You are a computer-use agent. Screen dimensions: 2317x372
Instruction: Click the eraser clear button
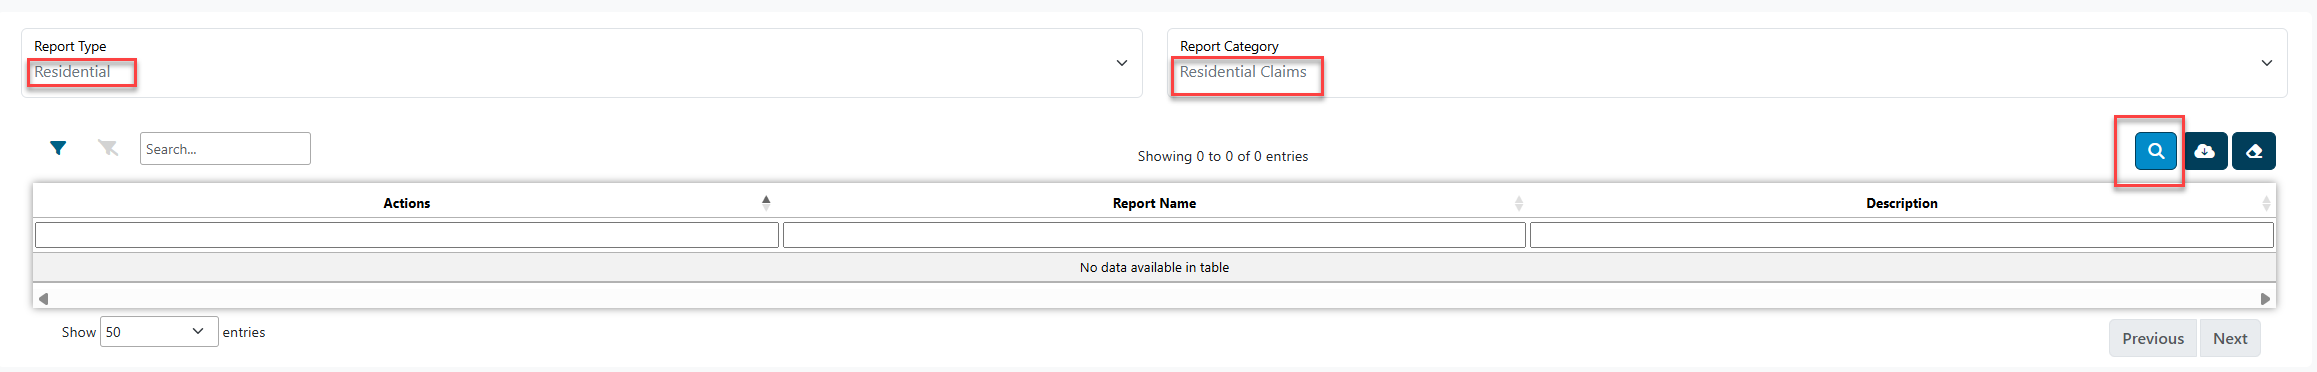coord(2254,151)
